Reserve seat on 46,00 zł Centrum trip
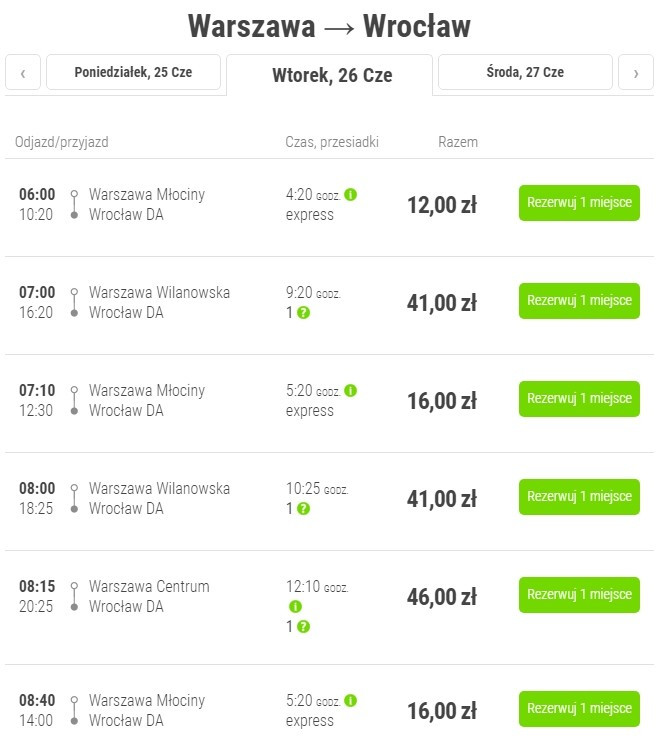 coord(579,595)
